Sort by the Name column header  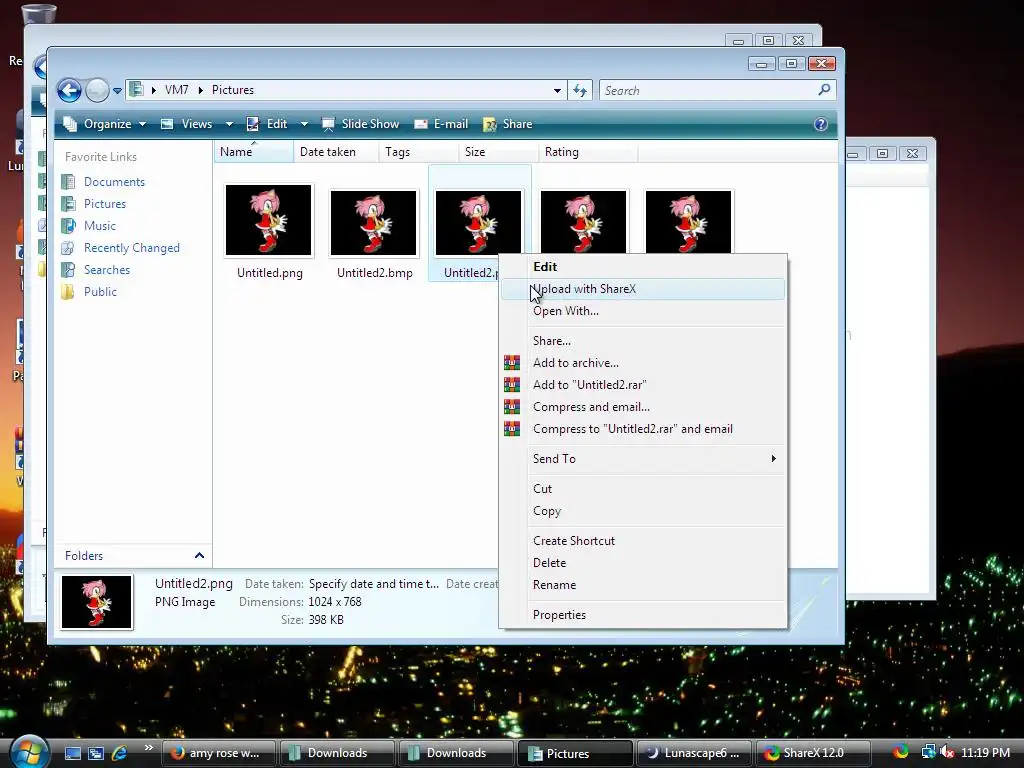point(253,152)
